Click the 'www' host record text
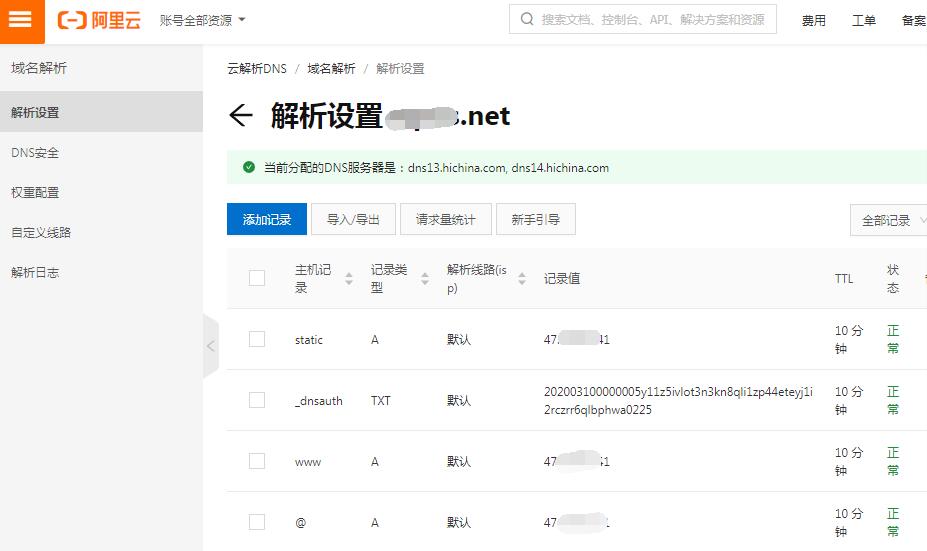Screen dimensions: 927x551 click(x=308, y=462)
